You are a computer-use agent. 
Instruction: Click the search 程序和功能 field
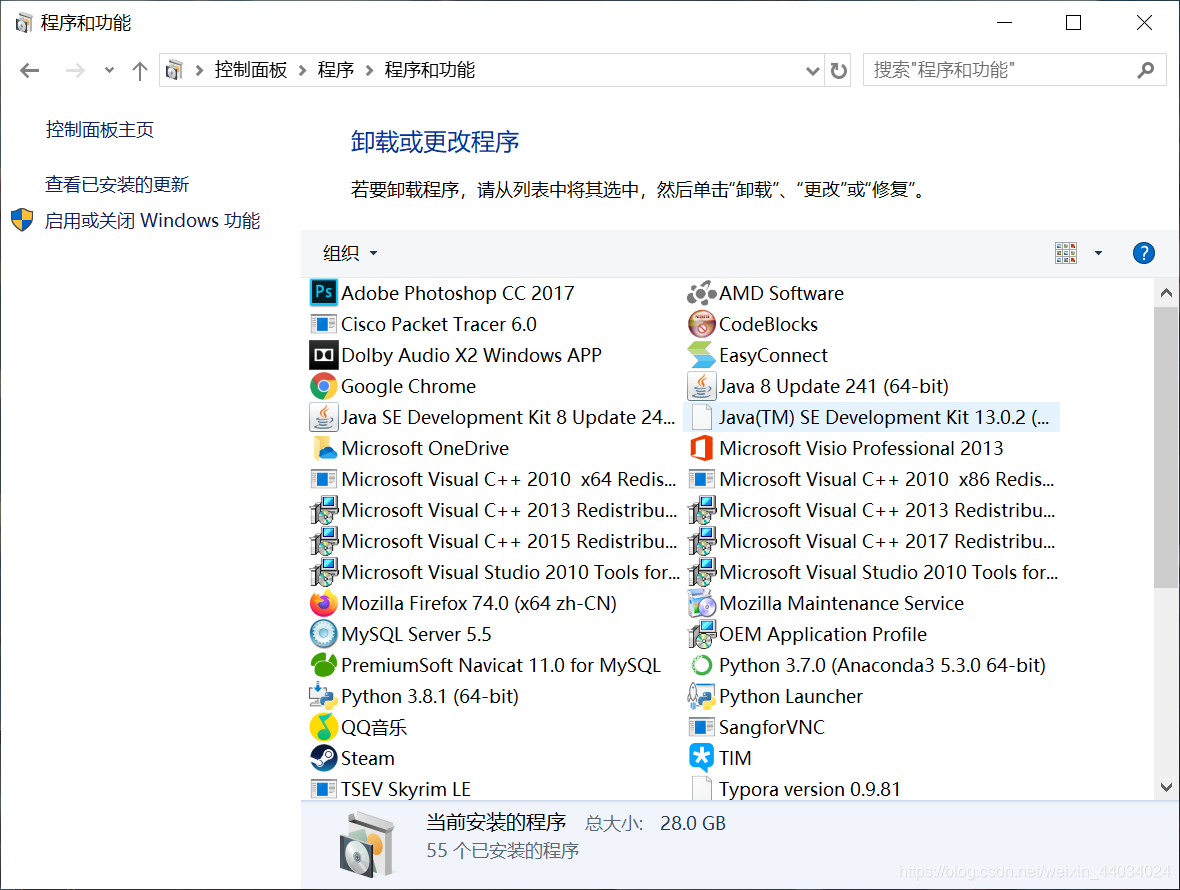pyautogui.click(x=1014, y=71)
